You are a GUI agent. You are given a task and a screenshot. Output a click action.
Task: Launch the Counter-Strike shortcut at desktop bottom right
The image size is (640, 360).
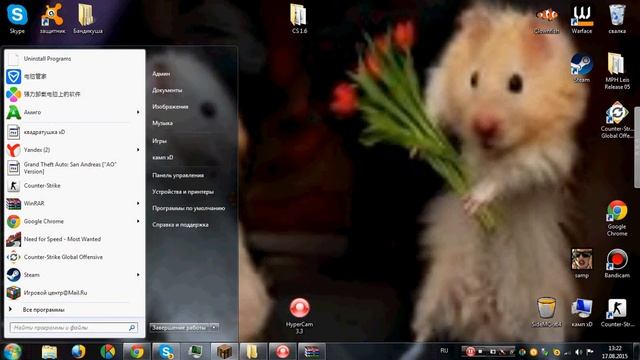pos(617,313)
